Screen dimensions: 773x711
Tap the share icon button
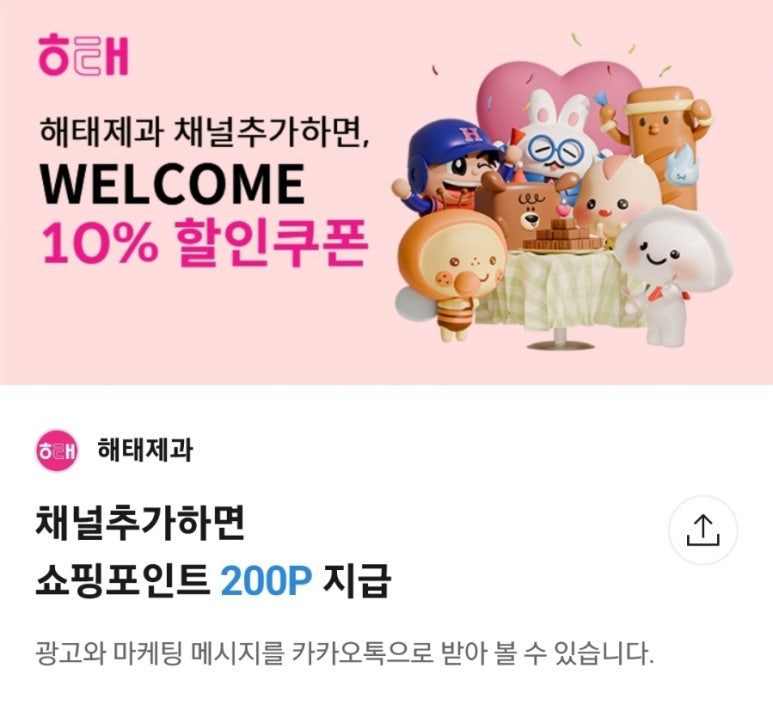point(703,530)
